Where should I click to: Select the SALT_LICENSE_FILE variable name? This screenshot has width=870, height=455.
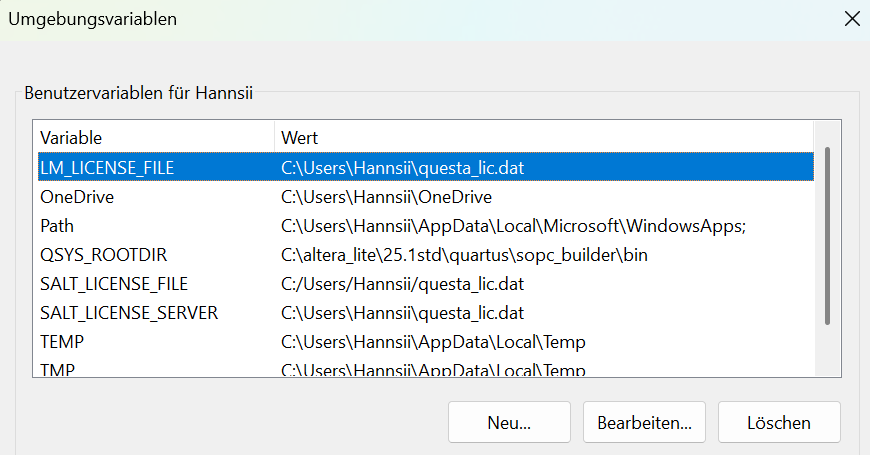[114, 284]
